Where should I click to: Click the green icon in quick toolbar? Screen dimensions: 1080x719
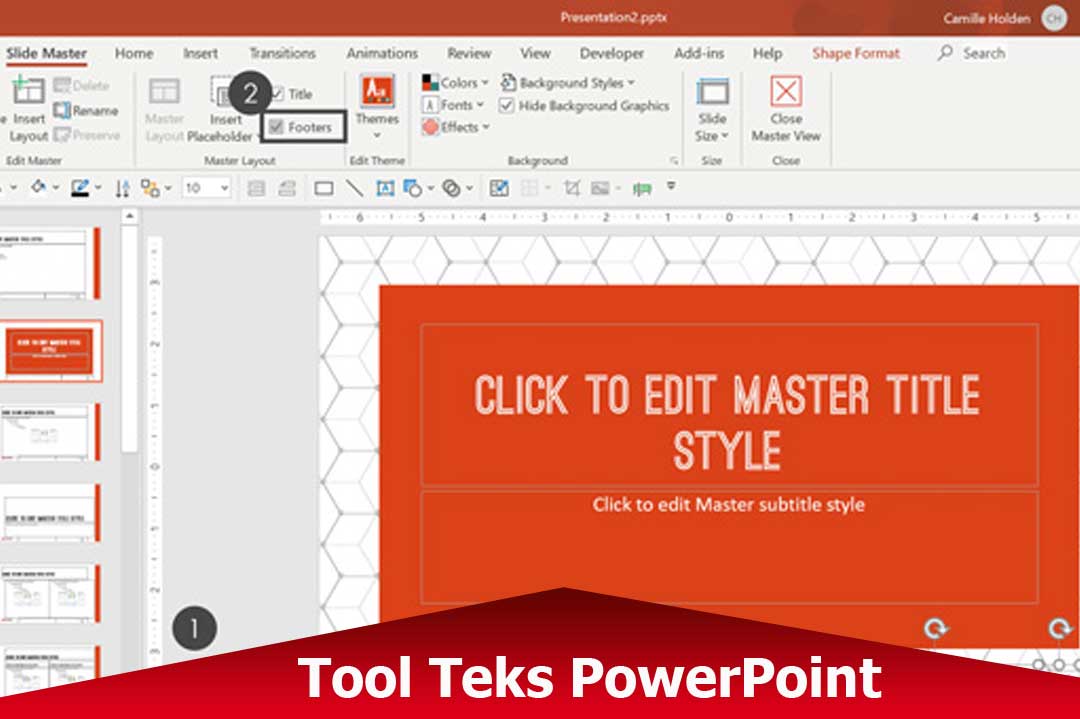pos(642,189)
